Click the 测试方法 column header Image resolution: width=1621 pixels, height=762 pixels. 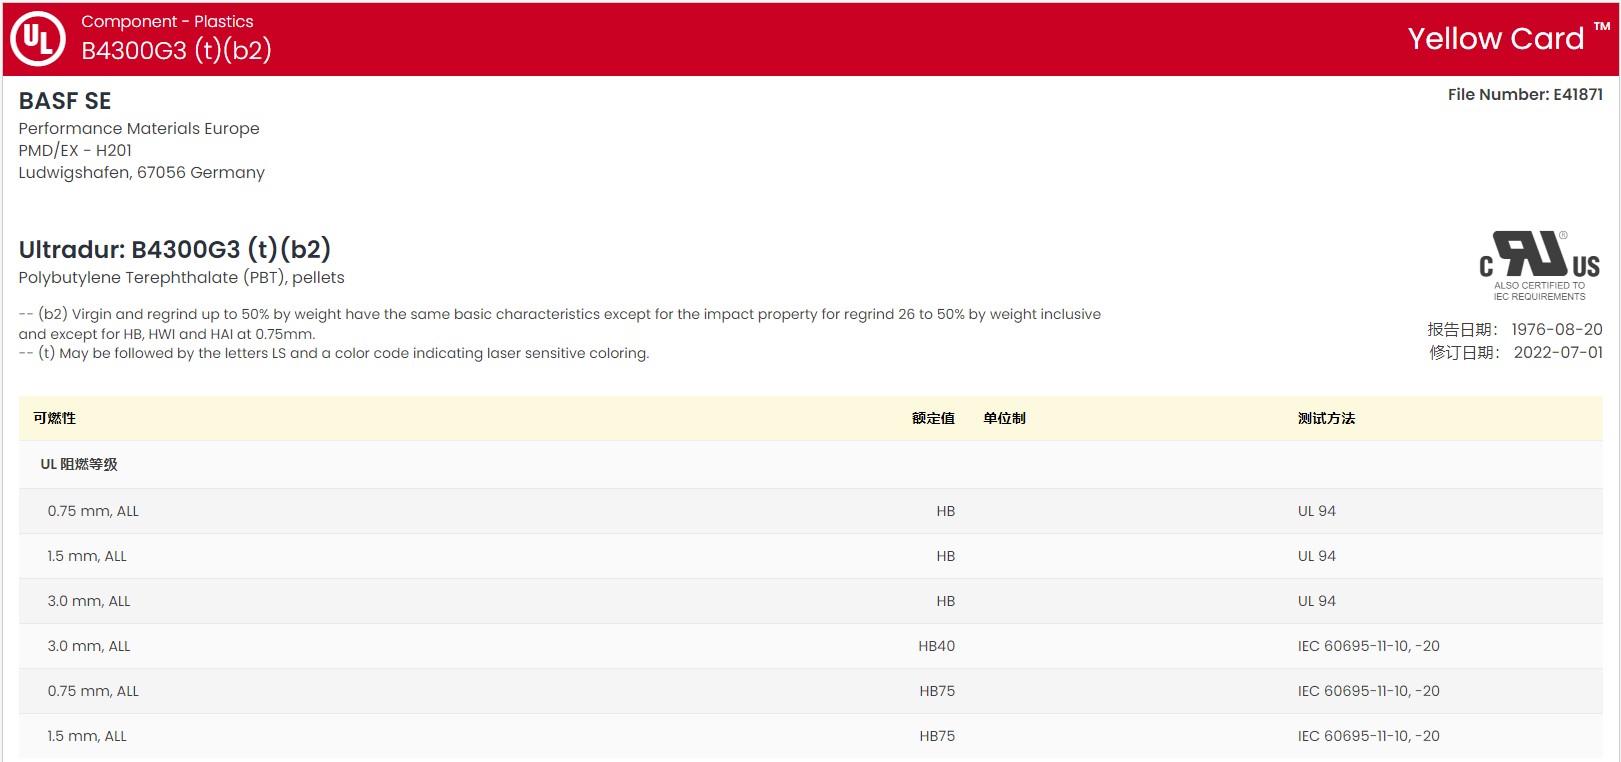[x=1326, y=418]
